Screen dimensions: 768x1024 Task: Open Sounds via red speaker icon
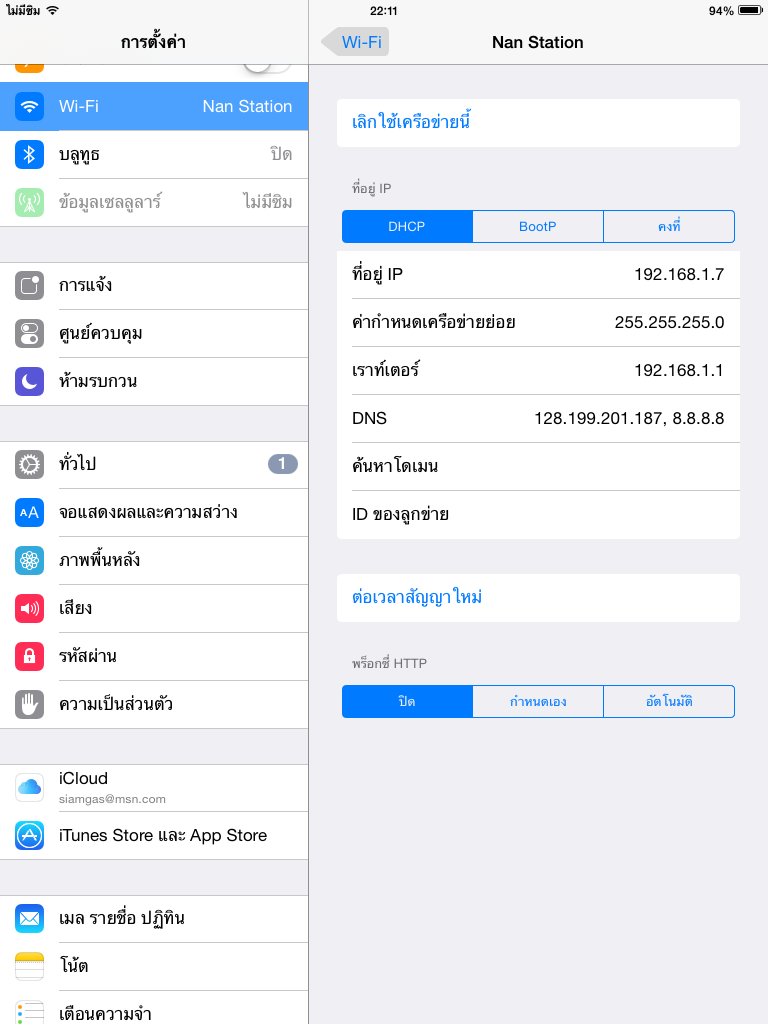click(29, 609)
